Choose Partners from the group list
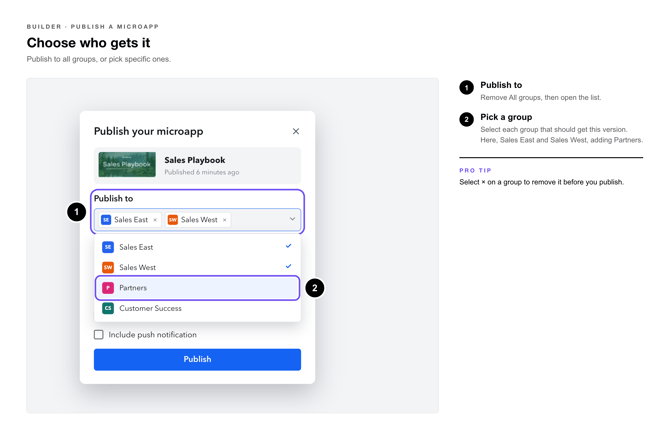The height and width of the screenshot is (430, 670). coord(197,288)
